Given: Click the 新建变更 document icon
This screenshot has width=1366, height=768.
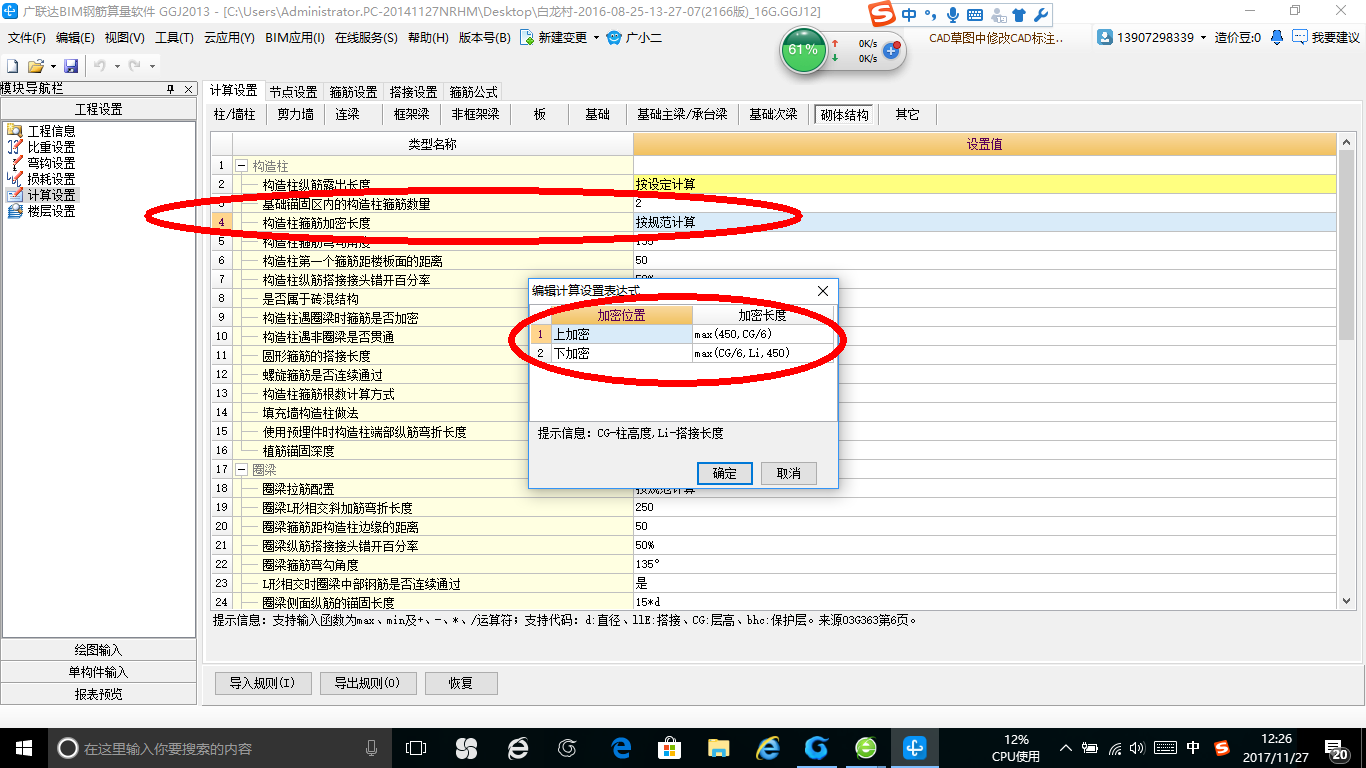Looking at the screenshot, I should pyautogui.click(x=528, y=37).
